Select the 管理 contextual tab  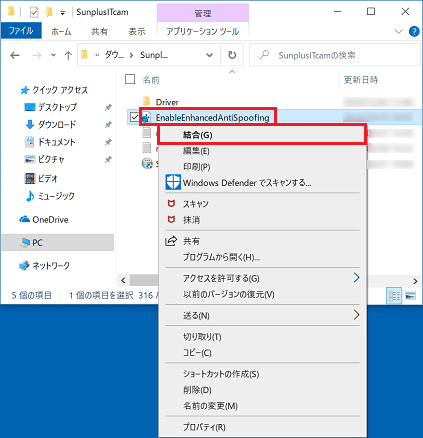coord(203,13)
